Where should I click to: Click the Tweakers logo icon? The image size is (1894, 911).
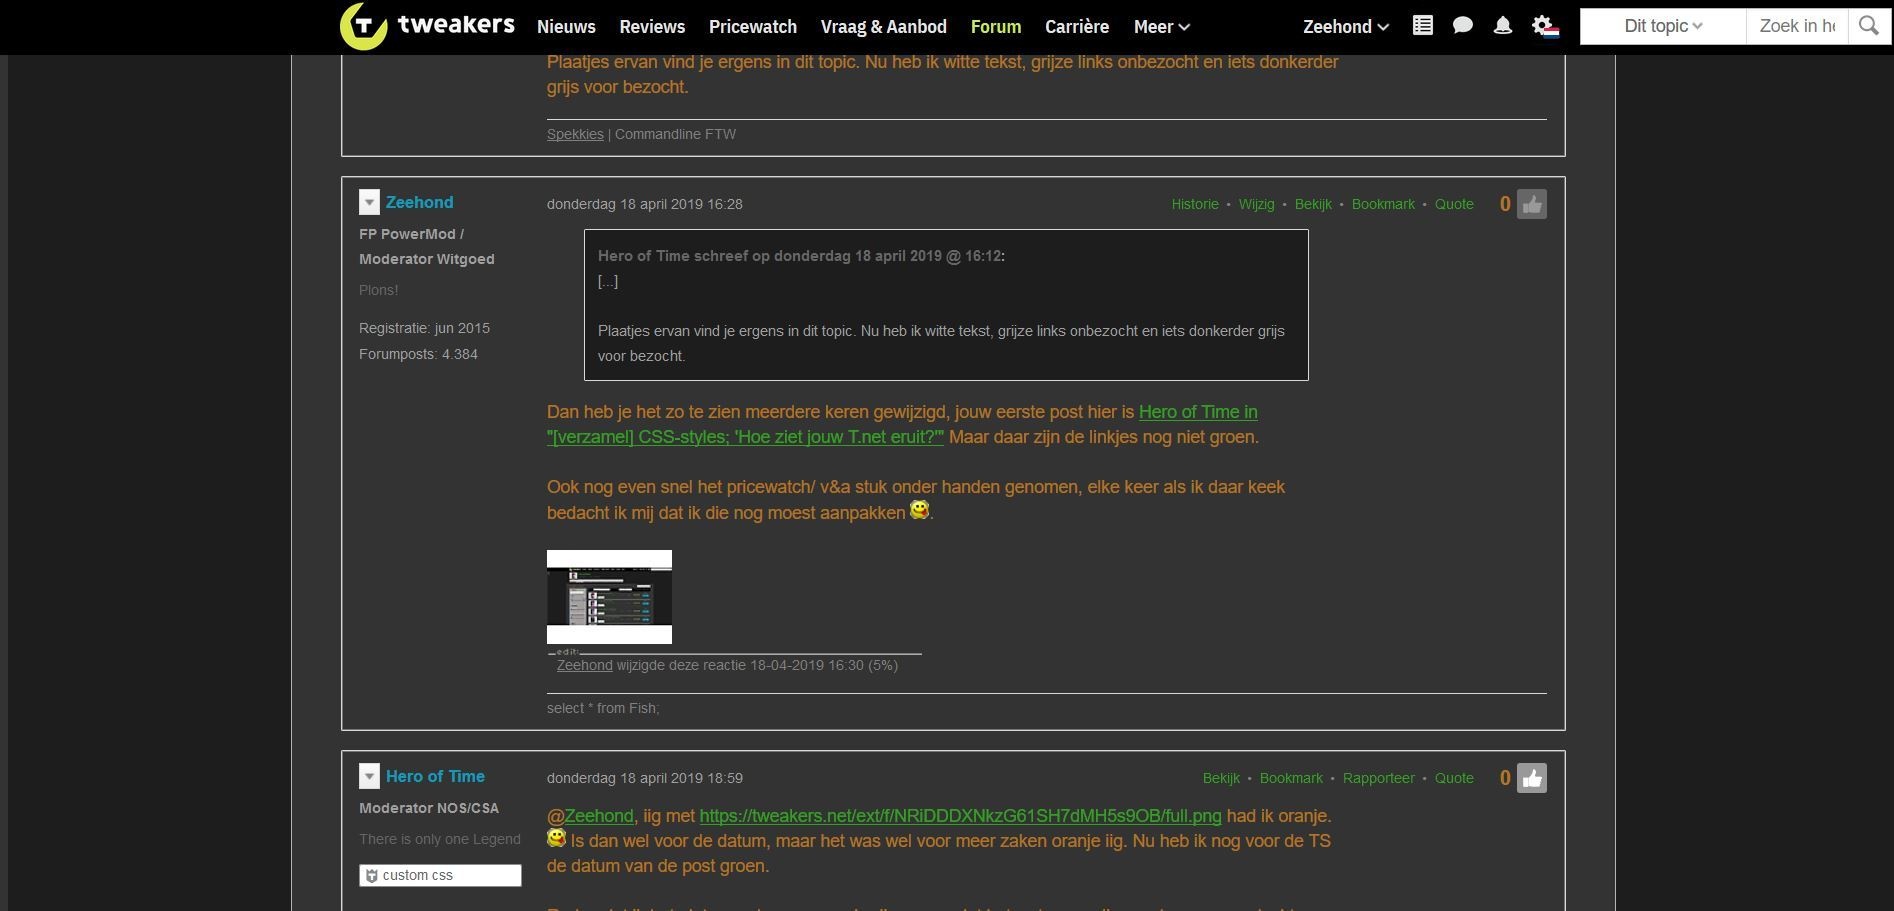(364, 26)
